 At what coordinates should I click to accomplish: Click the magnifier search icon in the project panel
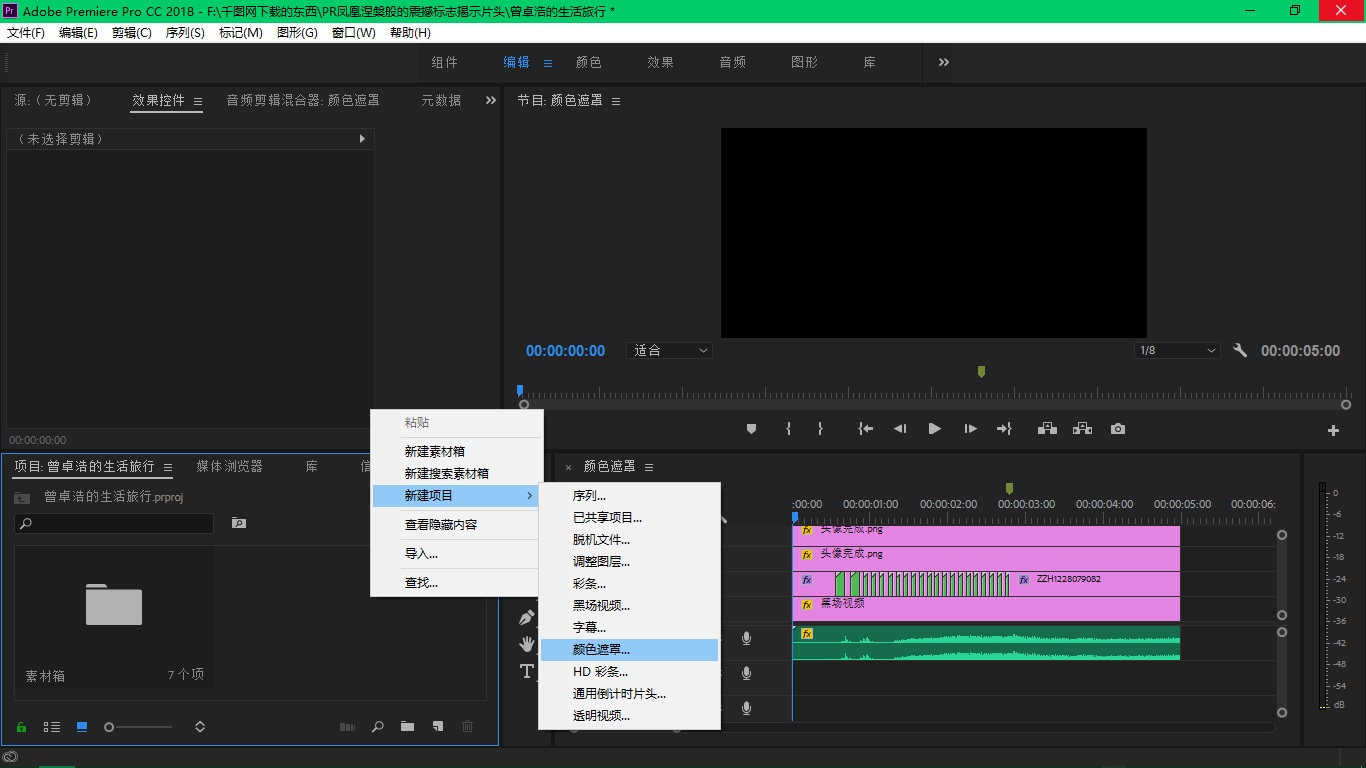pyautogui.click(x=378, y=726)
